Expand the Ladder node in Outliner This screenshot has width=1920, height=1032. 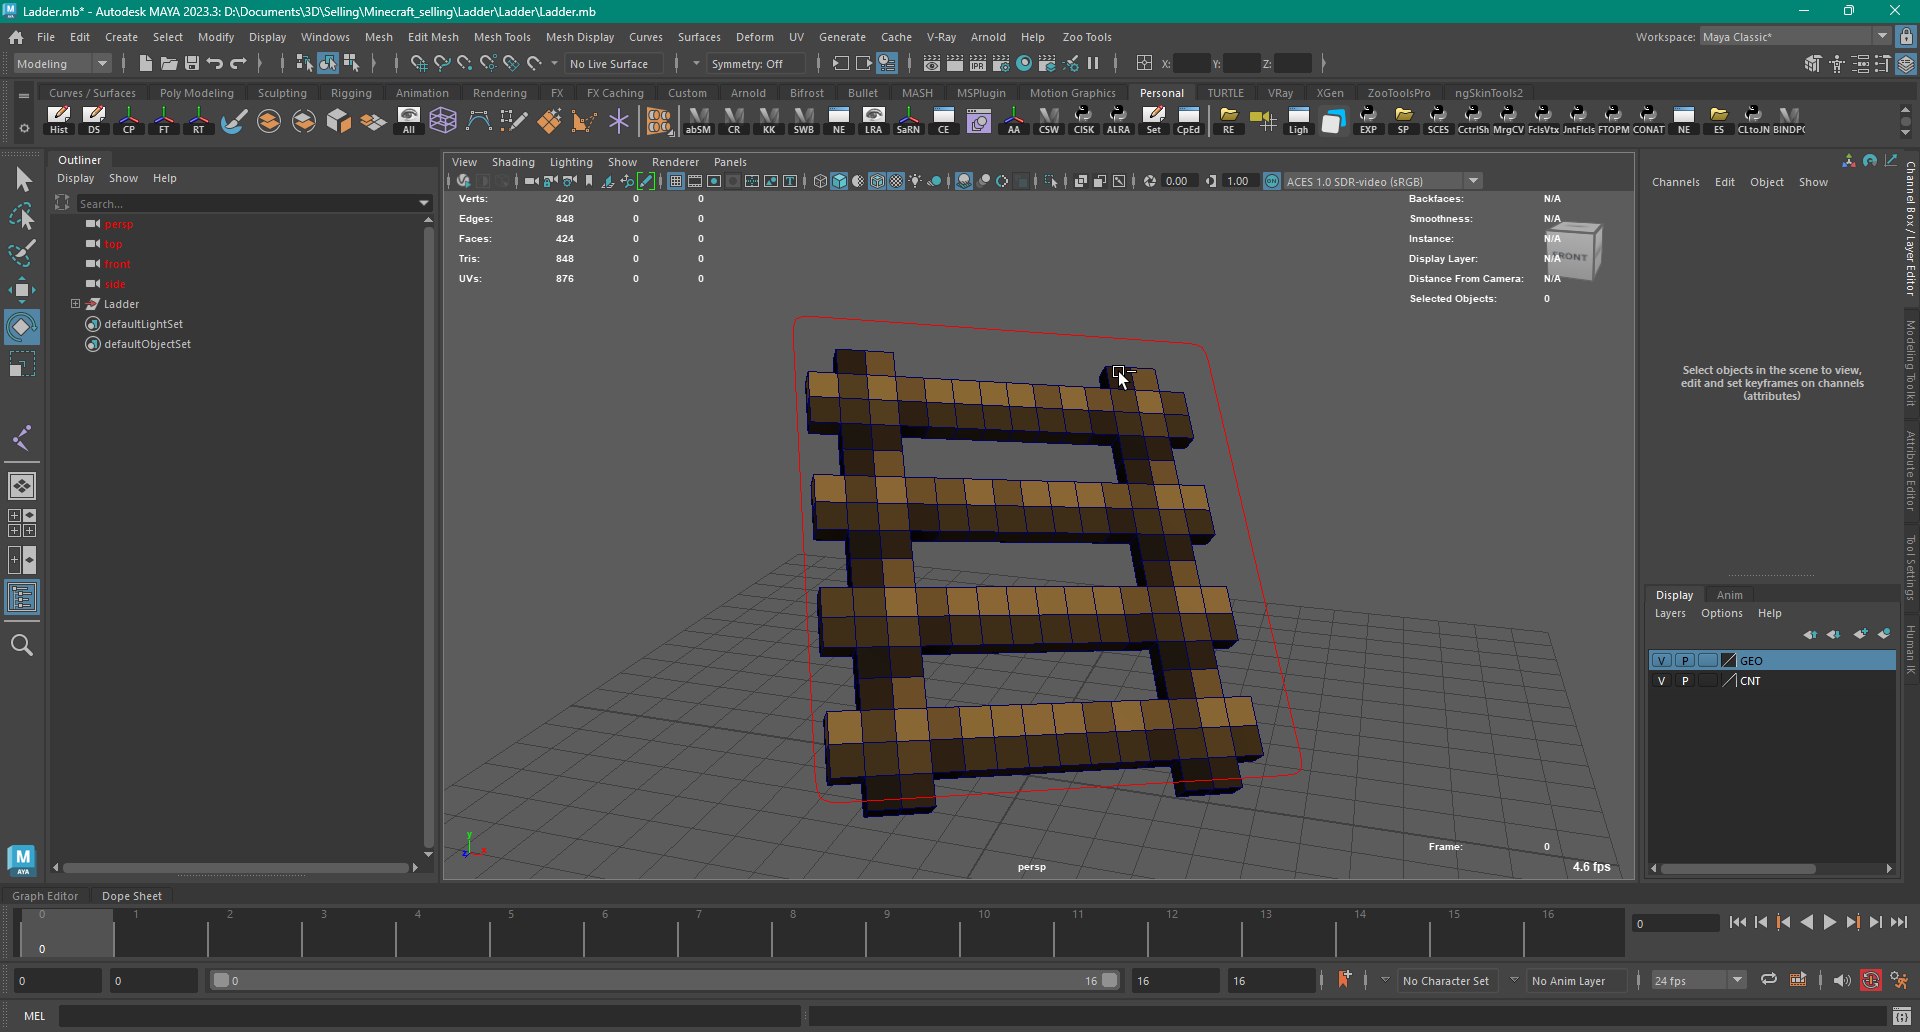(75, 304)
